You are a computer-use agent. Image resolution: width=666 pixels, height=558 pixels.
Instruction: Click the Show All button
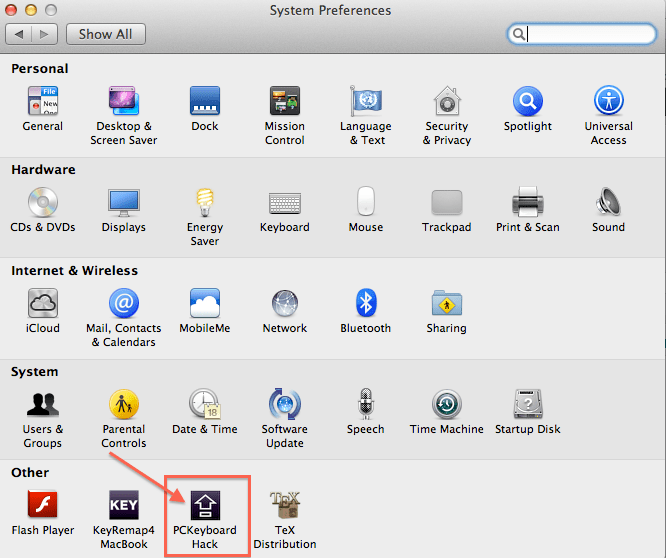[x=105, y=34]
